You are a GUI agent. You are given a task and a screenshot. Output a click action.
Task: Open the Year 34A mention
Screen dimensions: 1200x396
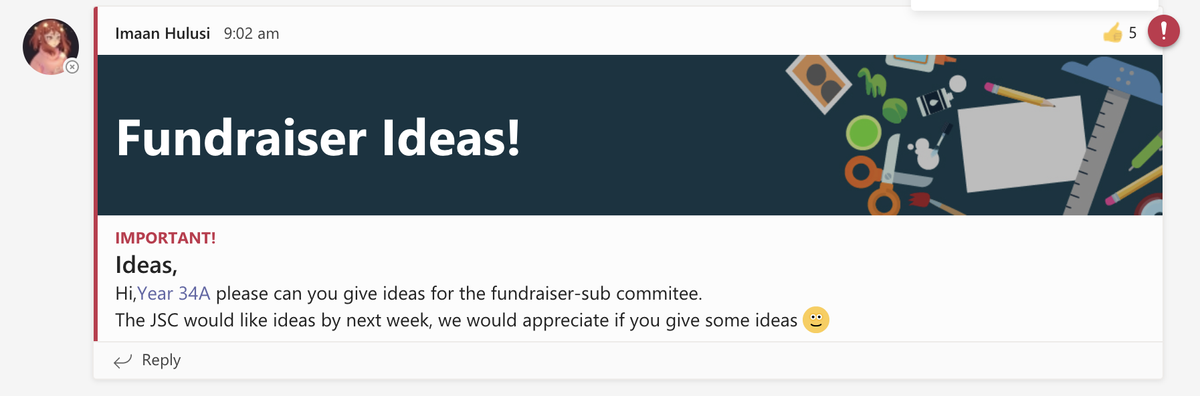click(174, 294)
